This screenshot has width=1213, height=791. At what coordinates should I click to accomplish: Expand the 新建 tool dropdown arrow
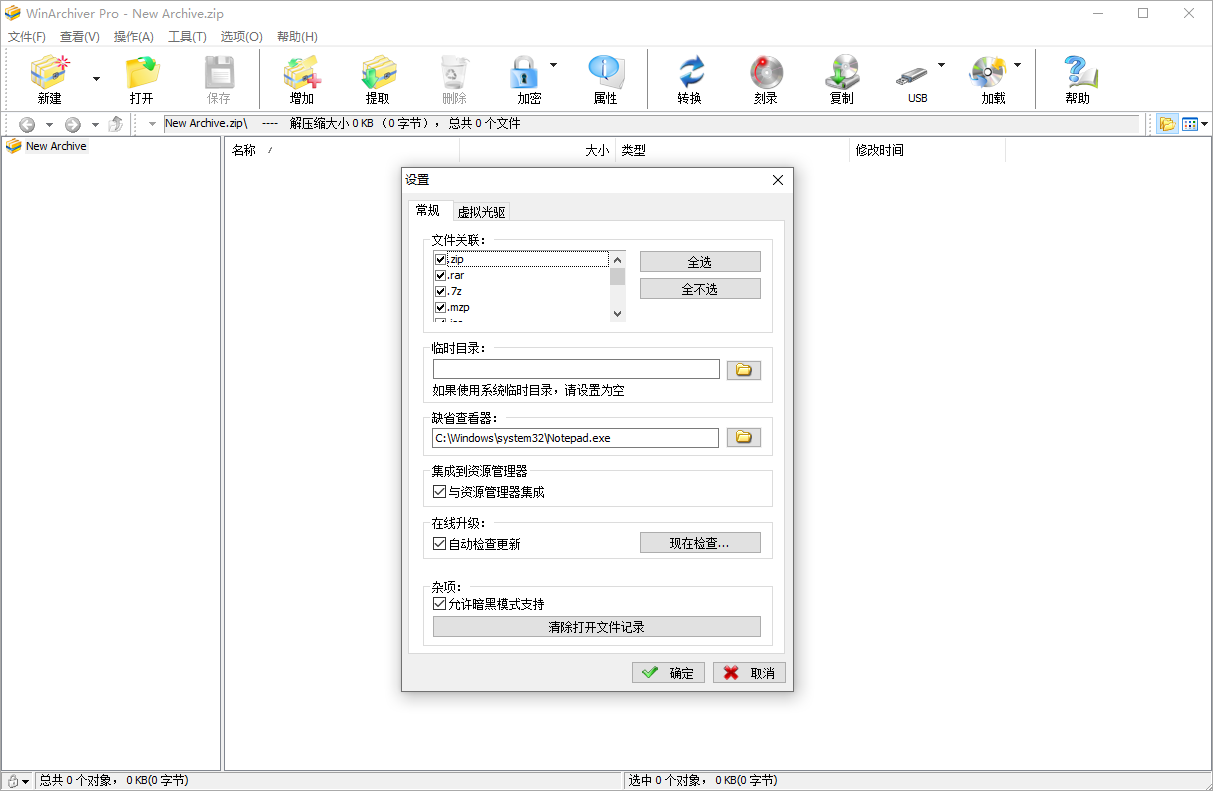pyautogui.click(x=95, y=79)
